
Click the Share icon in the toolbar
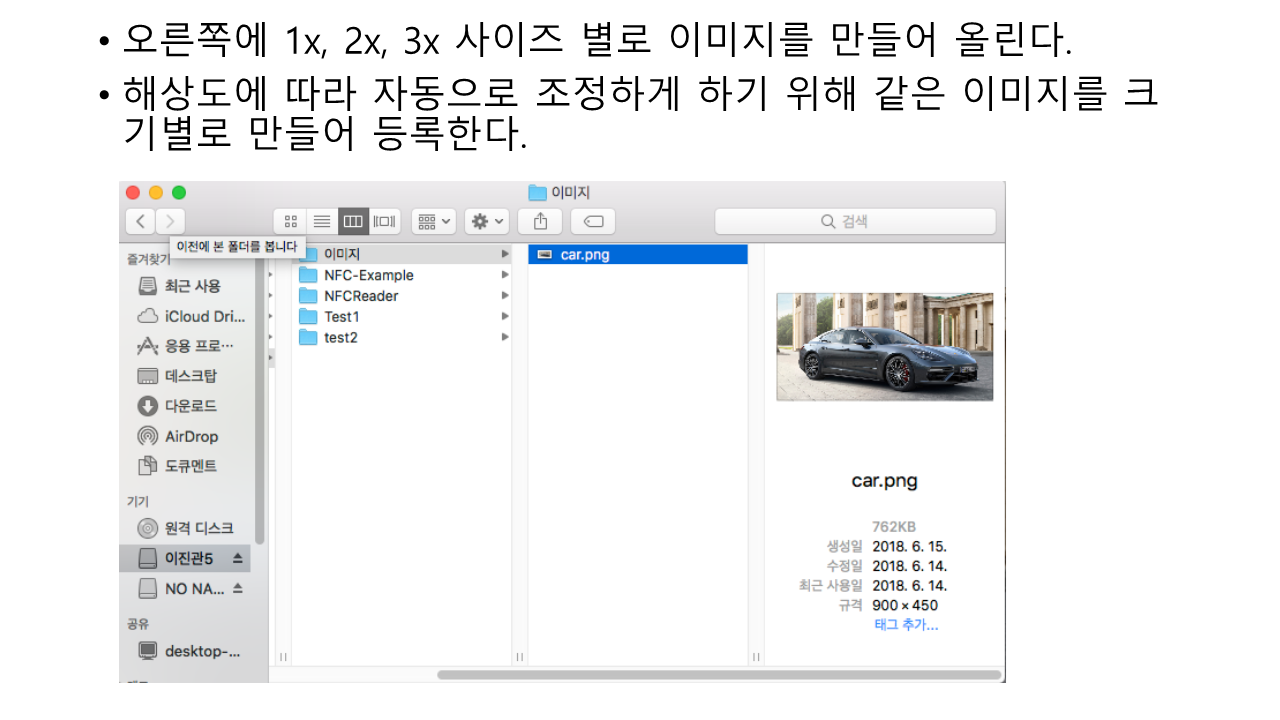pyautogui.click(x=540, y=222)
